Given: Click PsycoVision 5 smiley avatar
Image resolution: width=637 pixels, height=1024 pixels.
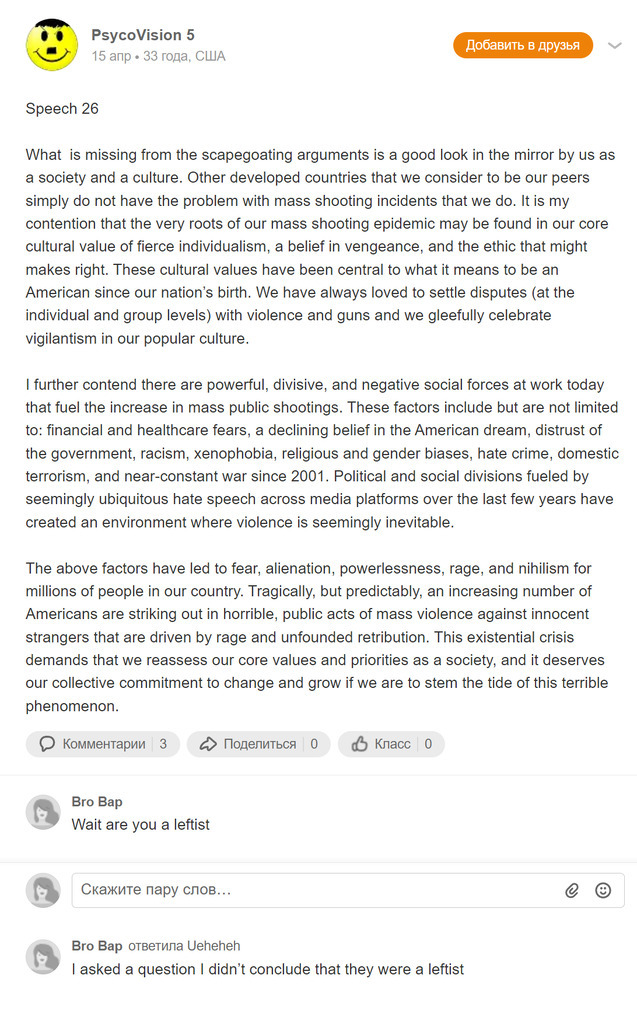Looking at the screenshot, I should pyautogui.click(x=52, y=45).
